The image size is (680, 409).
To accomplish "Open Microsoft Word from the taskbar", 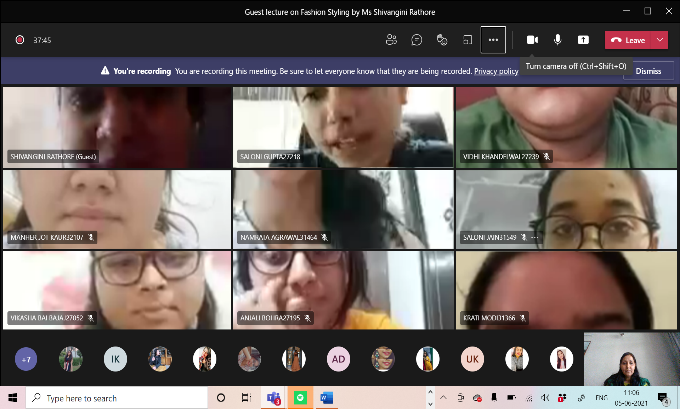I will tap(326, 398).
